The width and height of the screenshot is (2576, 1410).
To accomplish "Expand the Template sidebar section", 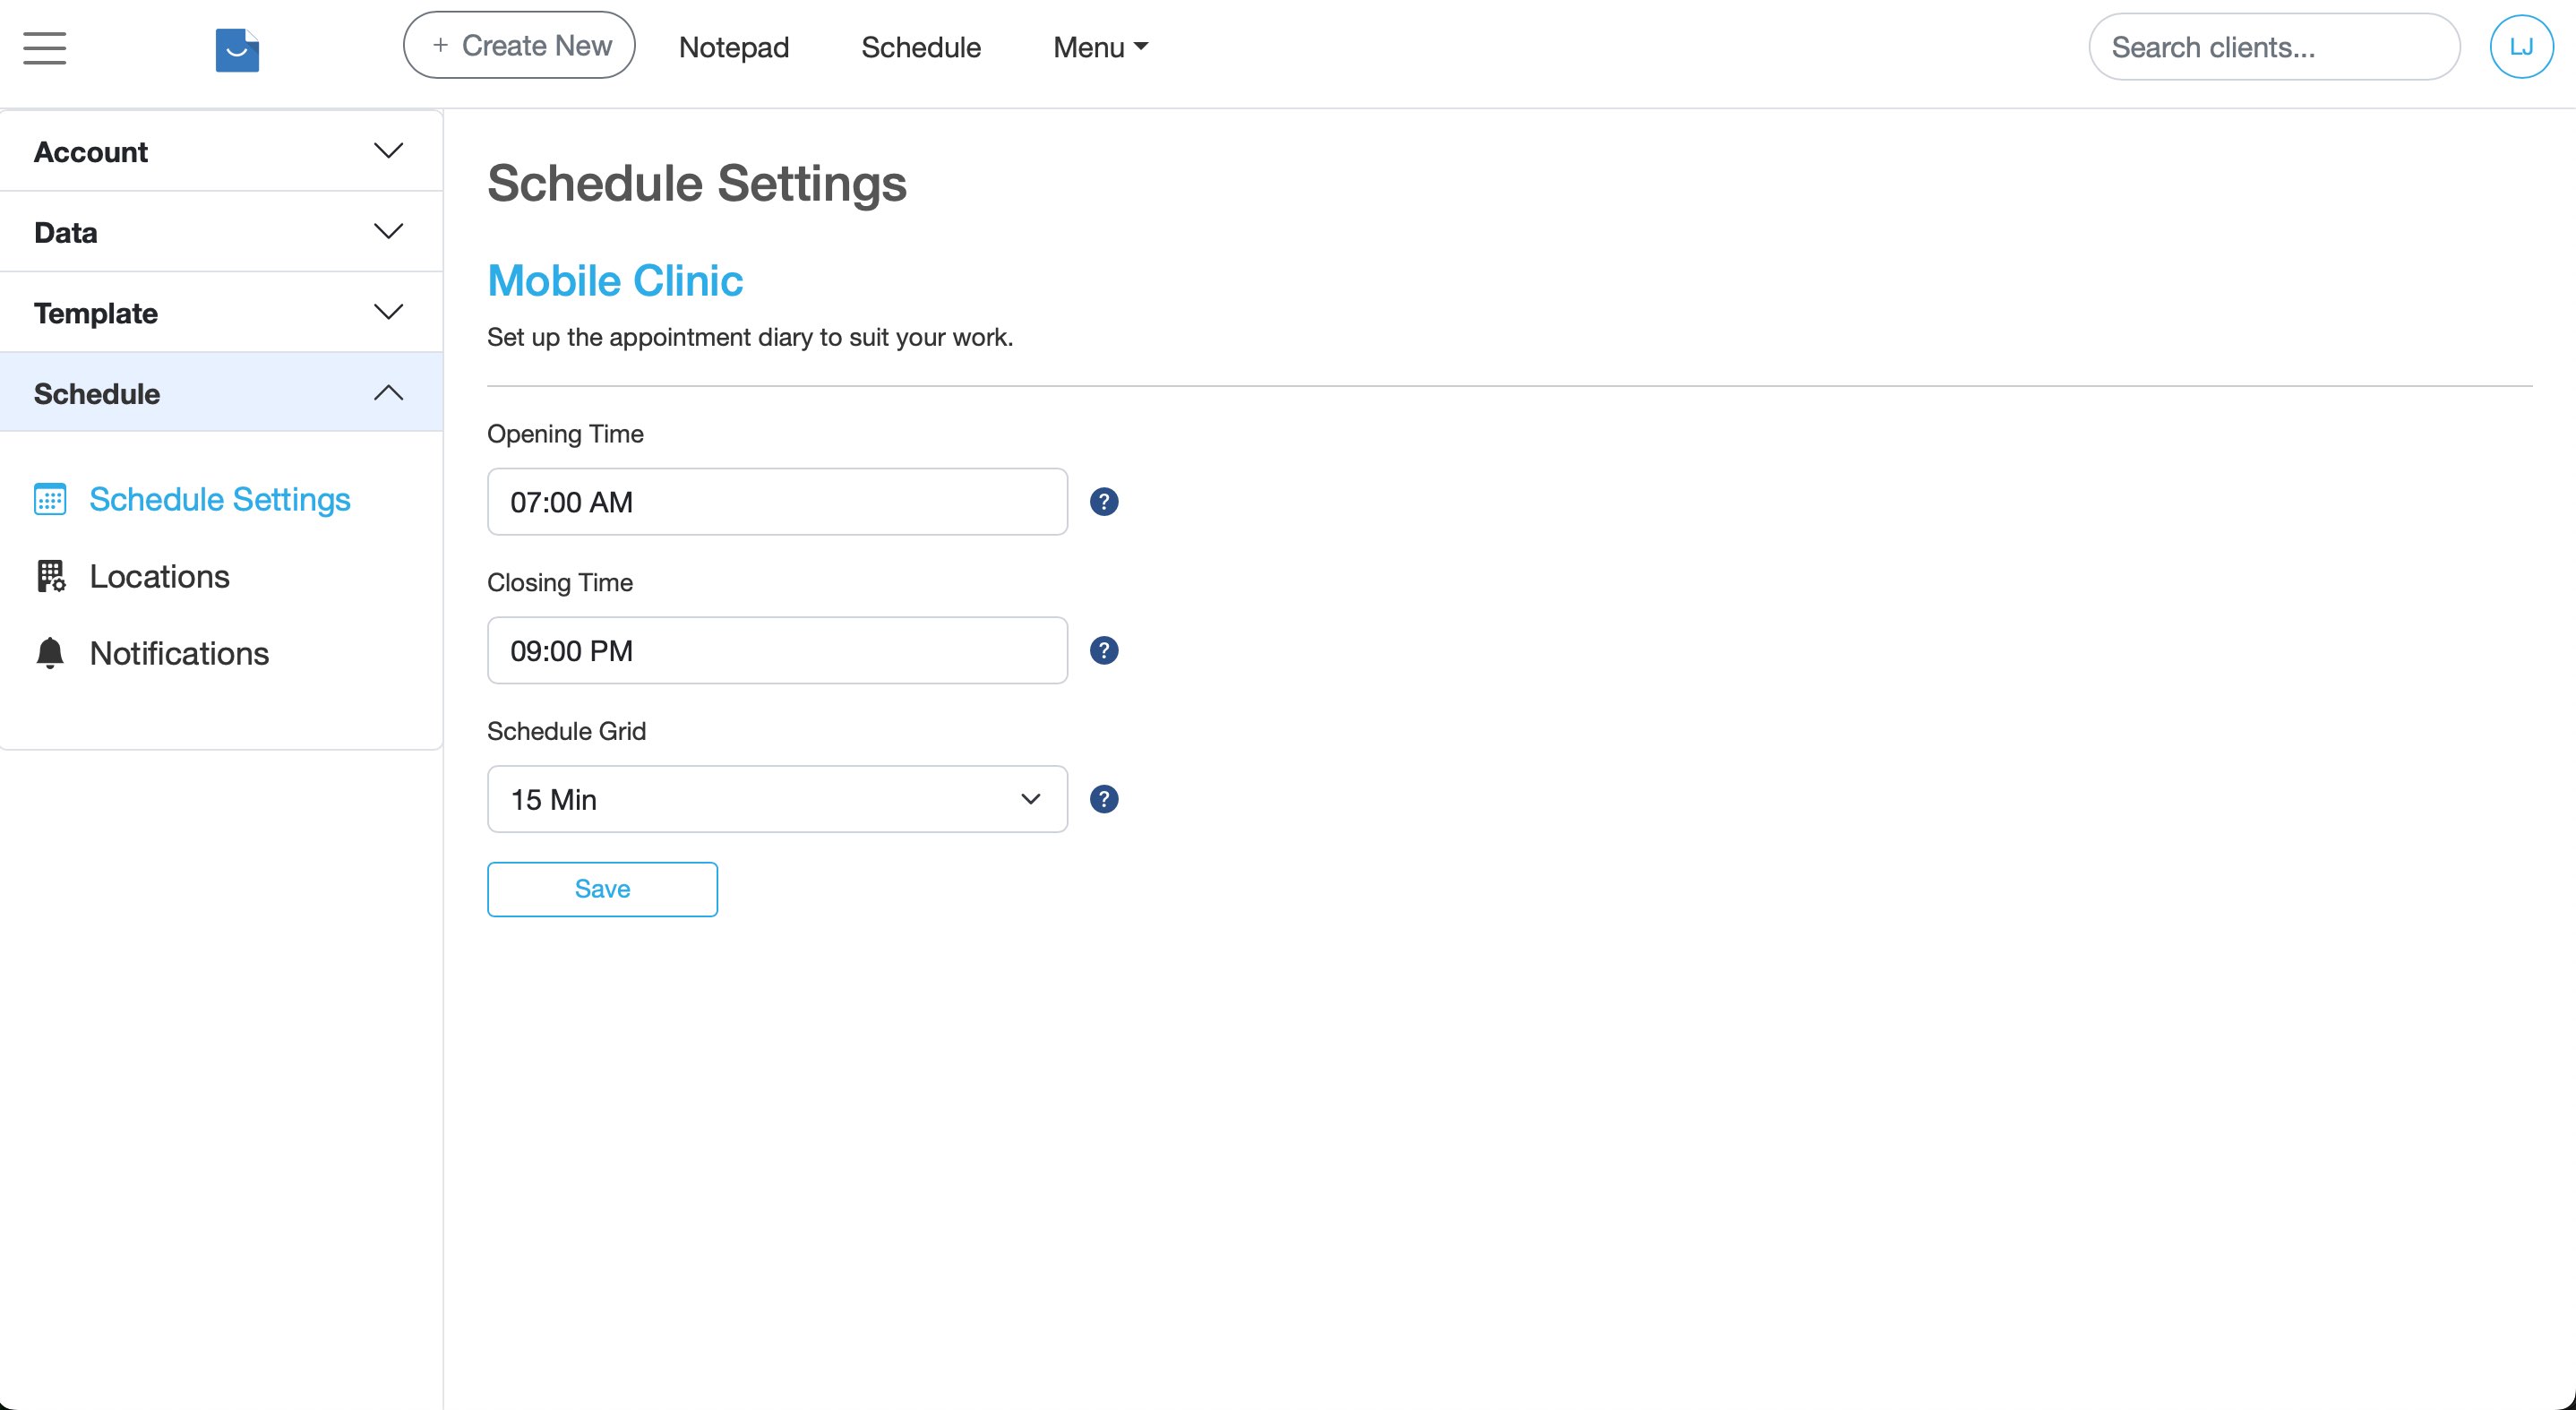I will (221, 312).
